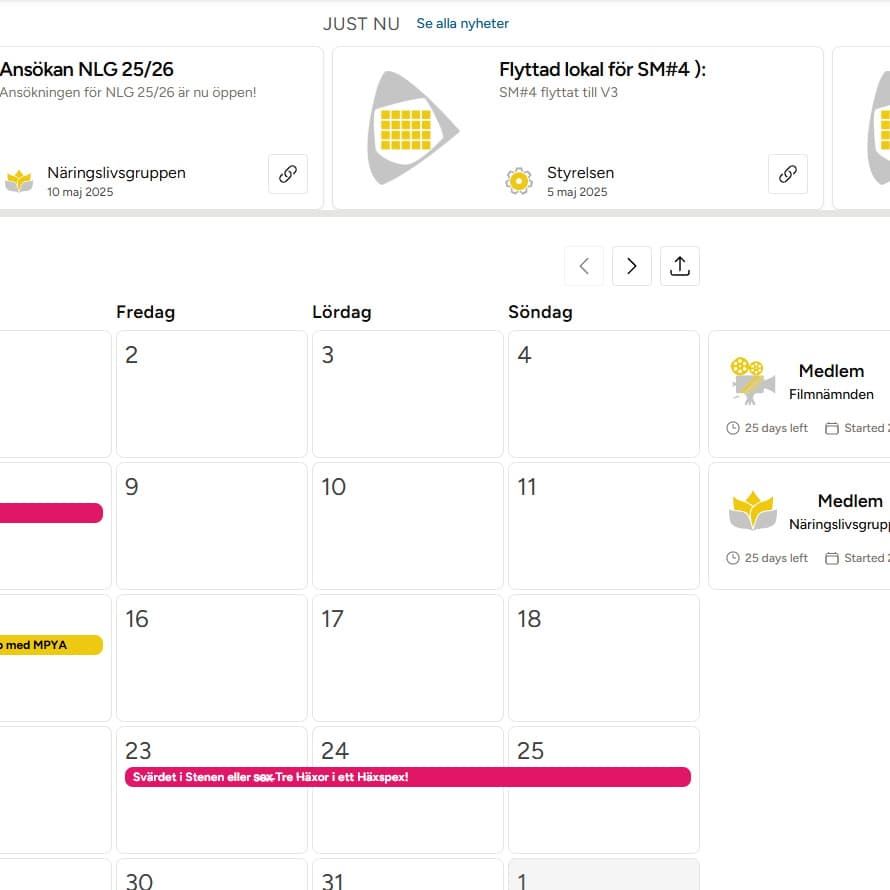Click the Näringslivsgruppen lotus icon in news card
Screen dimensions: 890x890
(19, 181)
